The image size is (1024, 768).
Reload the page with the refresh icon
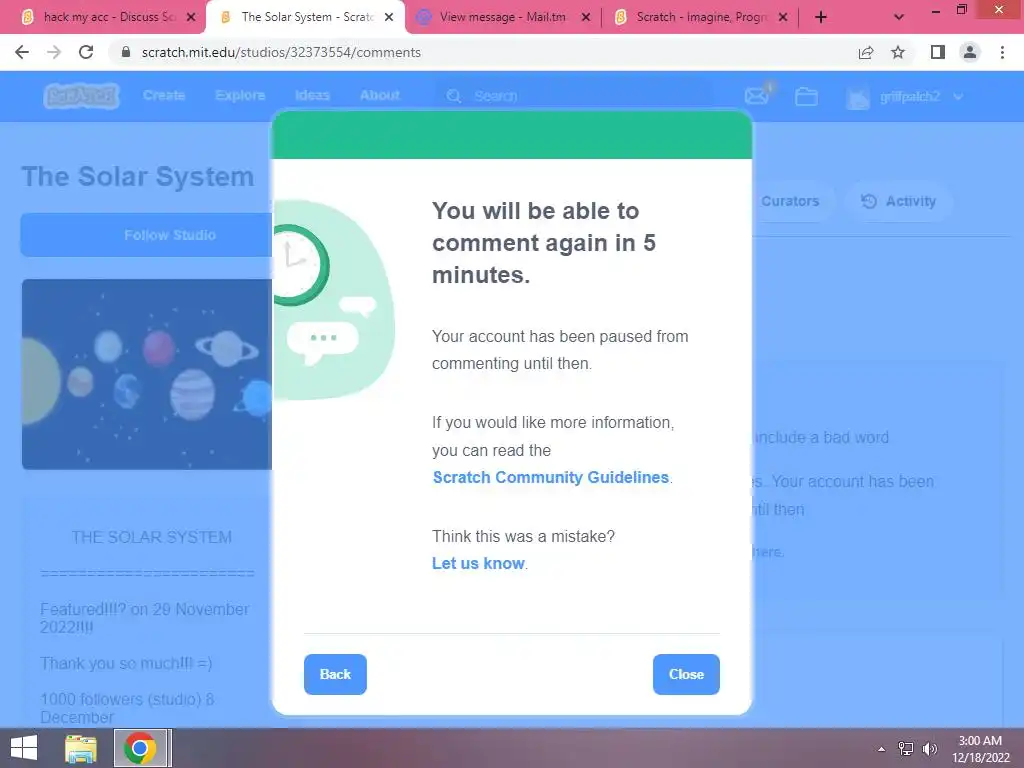coord(86,52)
